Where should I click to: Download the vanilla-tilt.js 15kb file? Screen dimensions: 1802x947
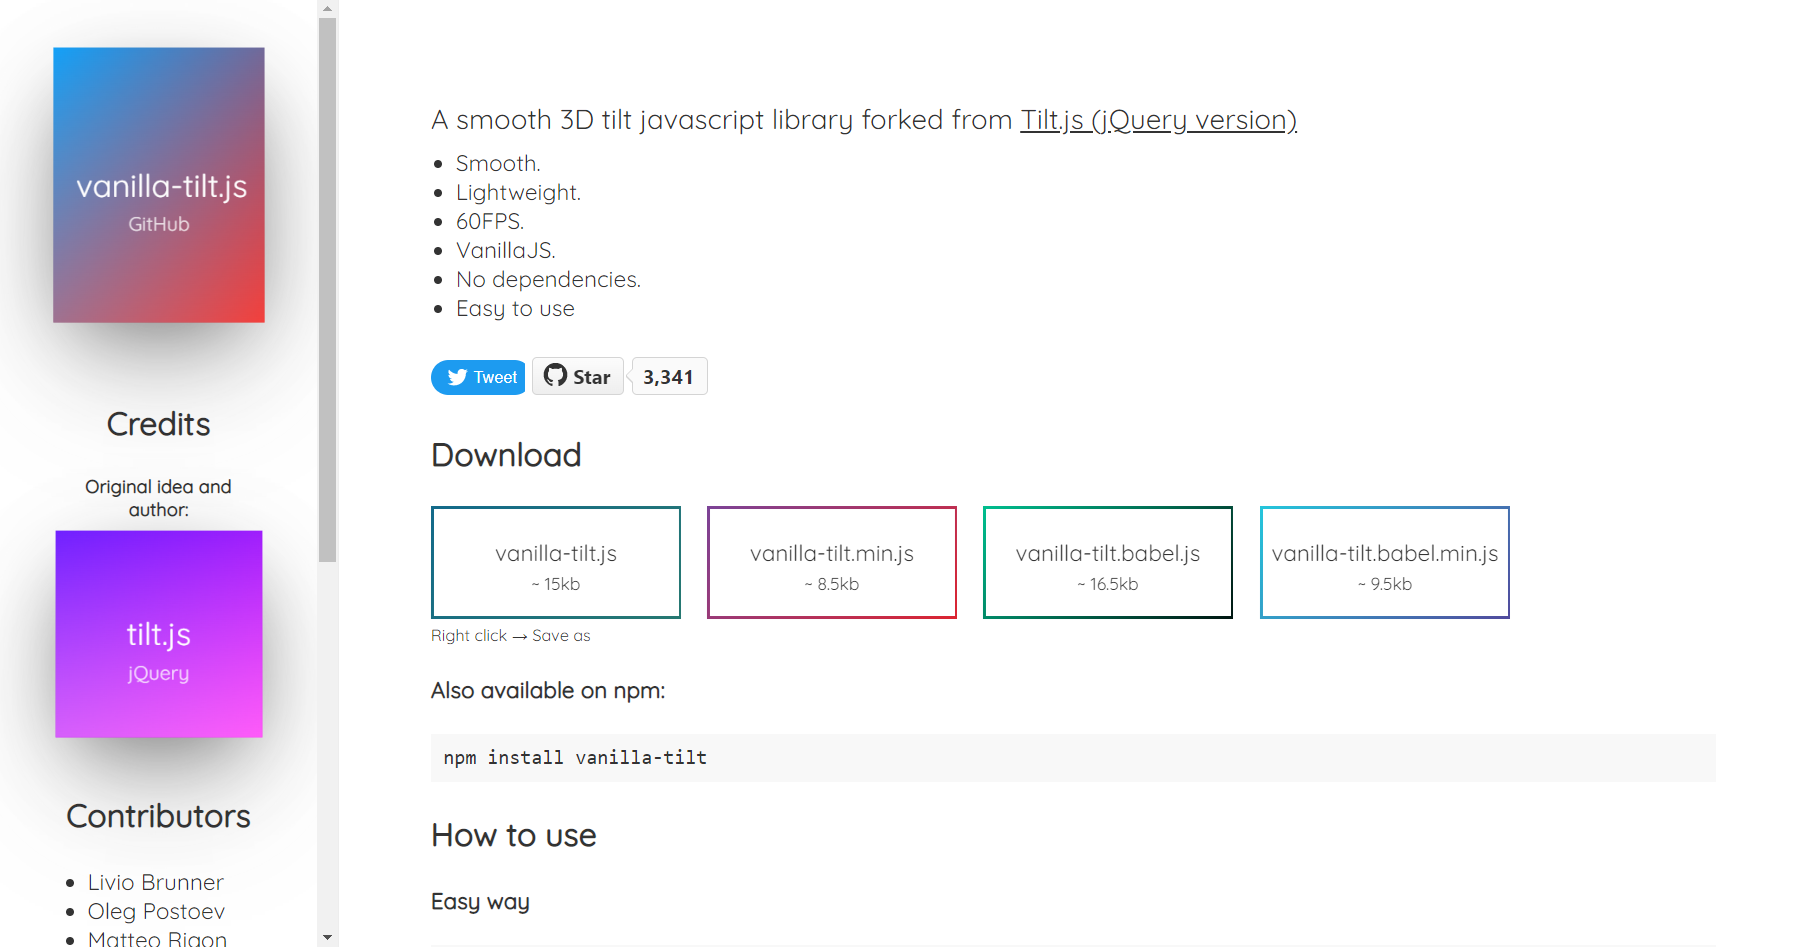(555, 562)
